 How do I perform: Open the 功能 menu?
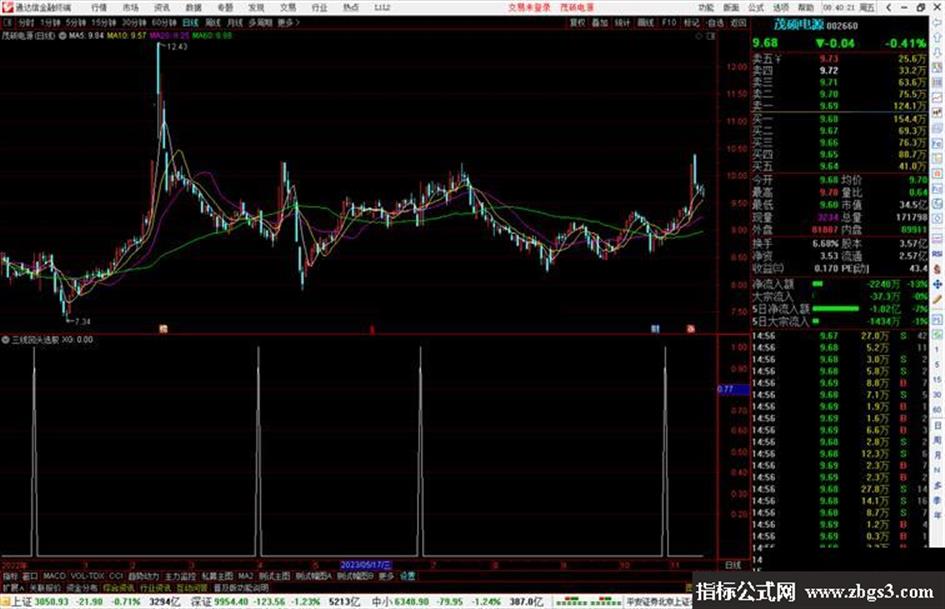[x=706, y=7]
